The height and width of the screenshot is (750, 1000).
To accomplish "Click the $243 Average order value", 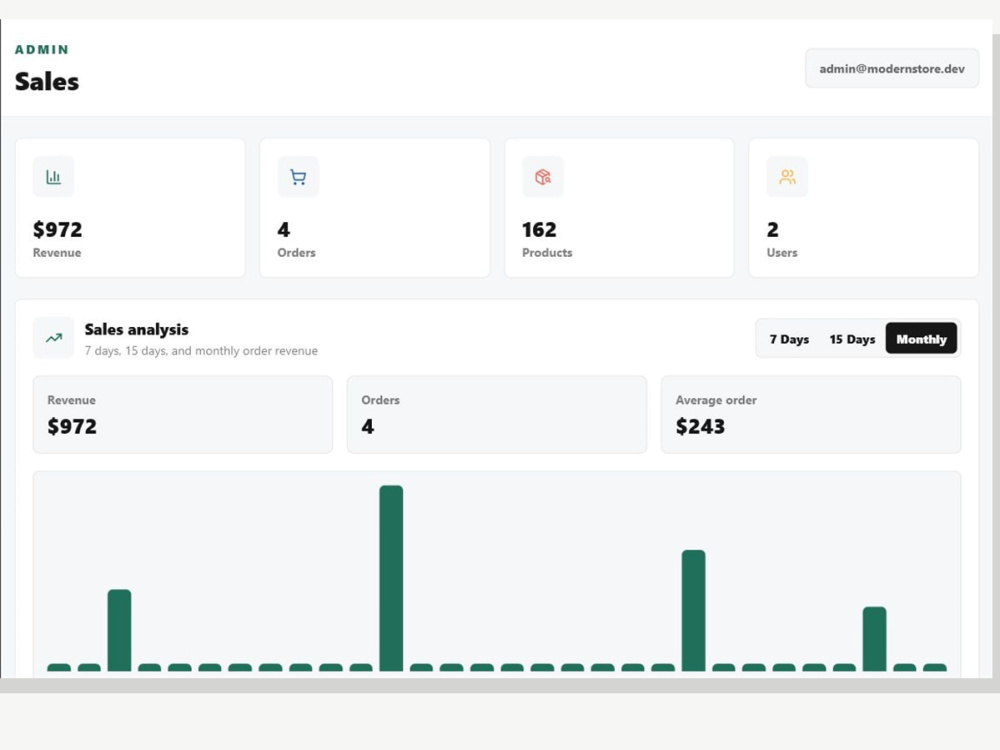I will [x=700, y=426].
